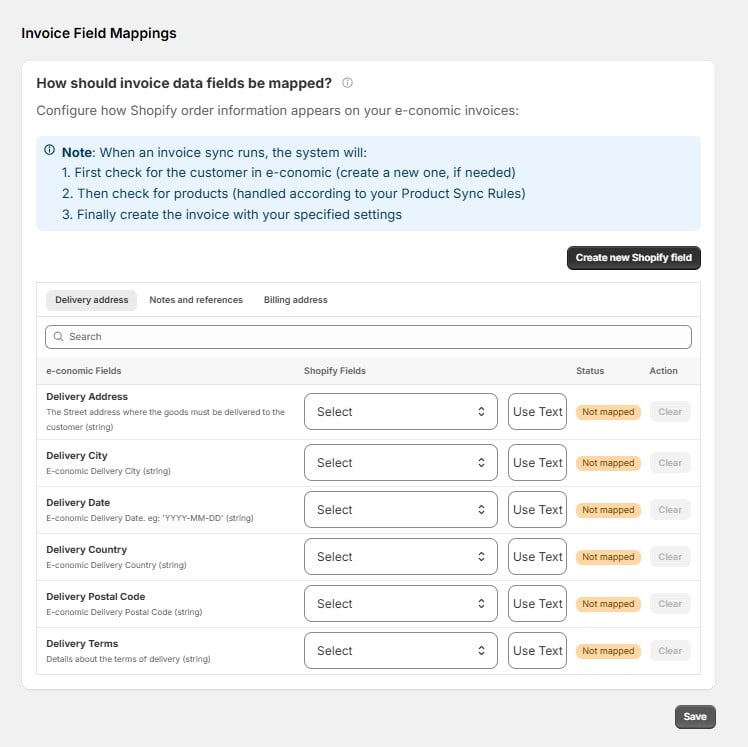Viewport: 748px width, 747px height.
Task: Open the Delivery Country Select dropdown
Action: pyautogui.click(x=401, y=557)
